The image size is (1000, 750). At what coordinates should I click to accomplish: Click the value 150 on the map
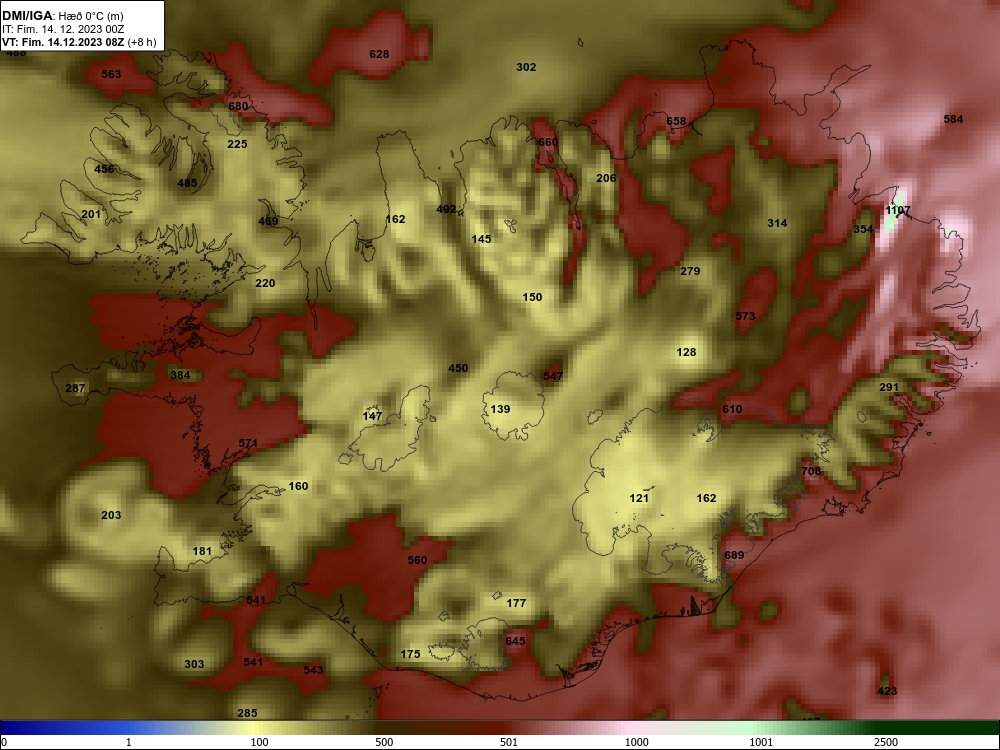(x=532, y=297)
